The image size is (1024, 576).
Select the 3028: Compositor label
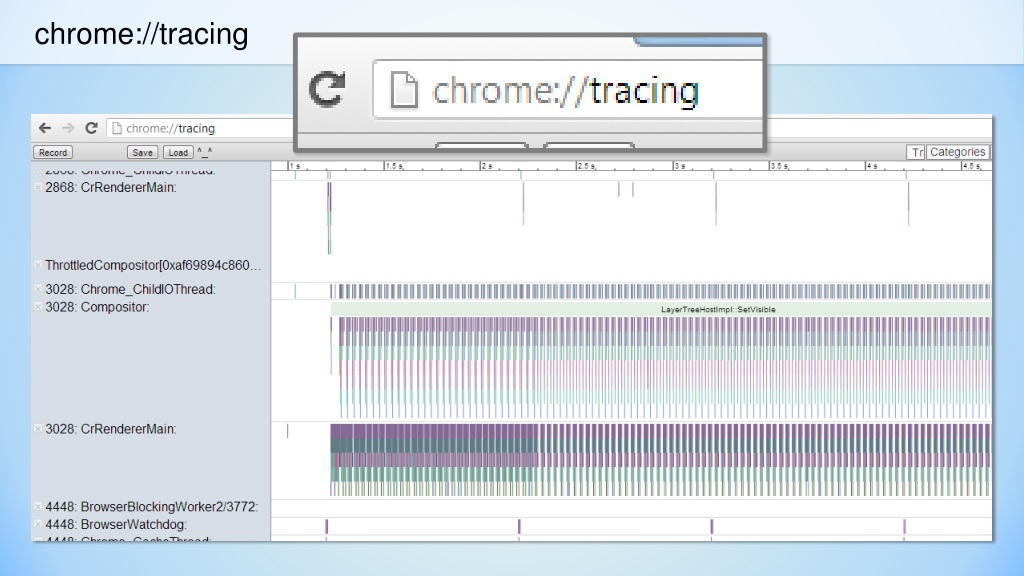[97, 307]
